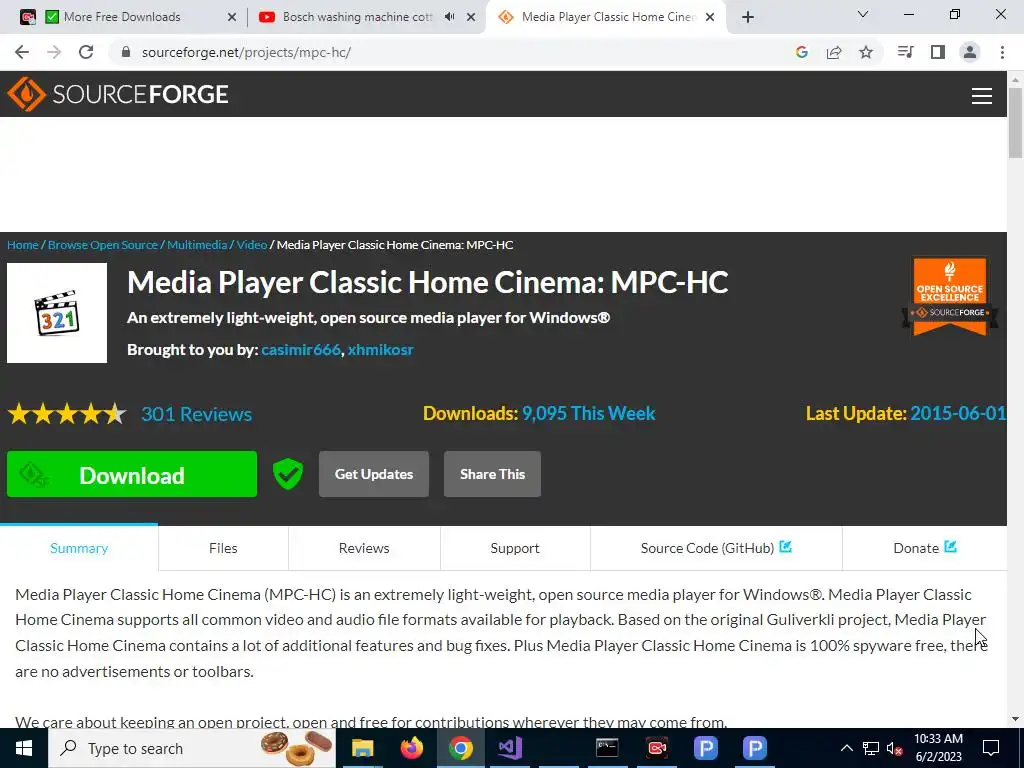Open the Donate tab
Screen dimensions: 1024x768
pyautogui.click(x=925, y=548)
